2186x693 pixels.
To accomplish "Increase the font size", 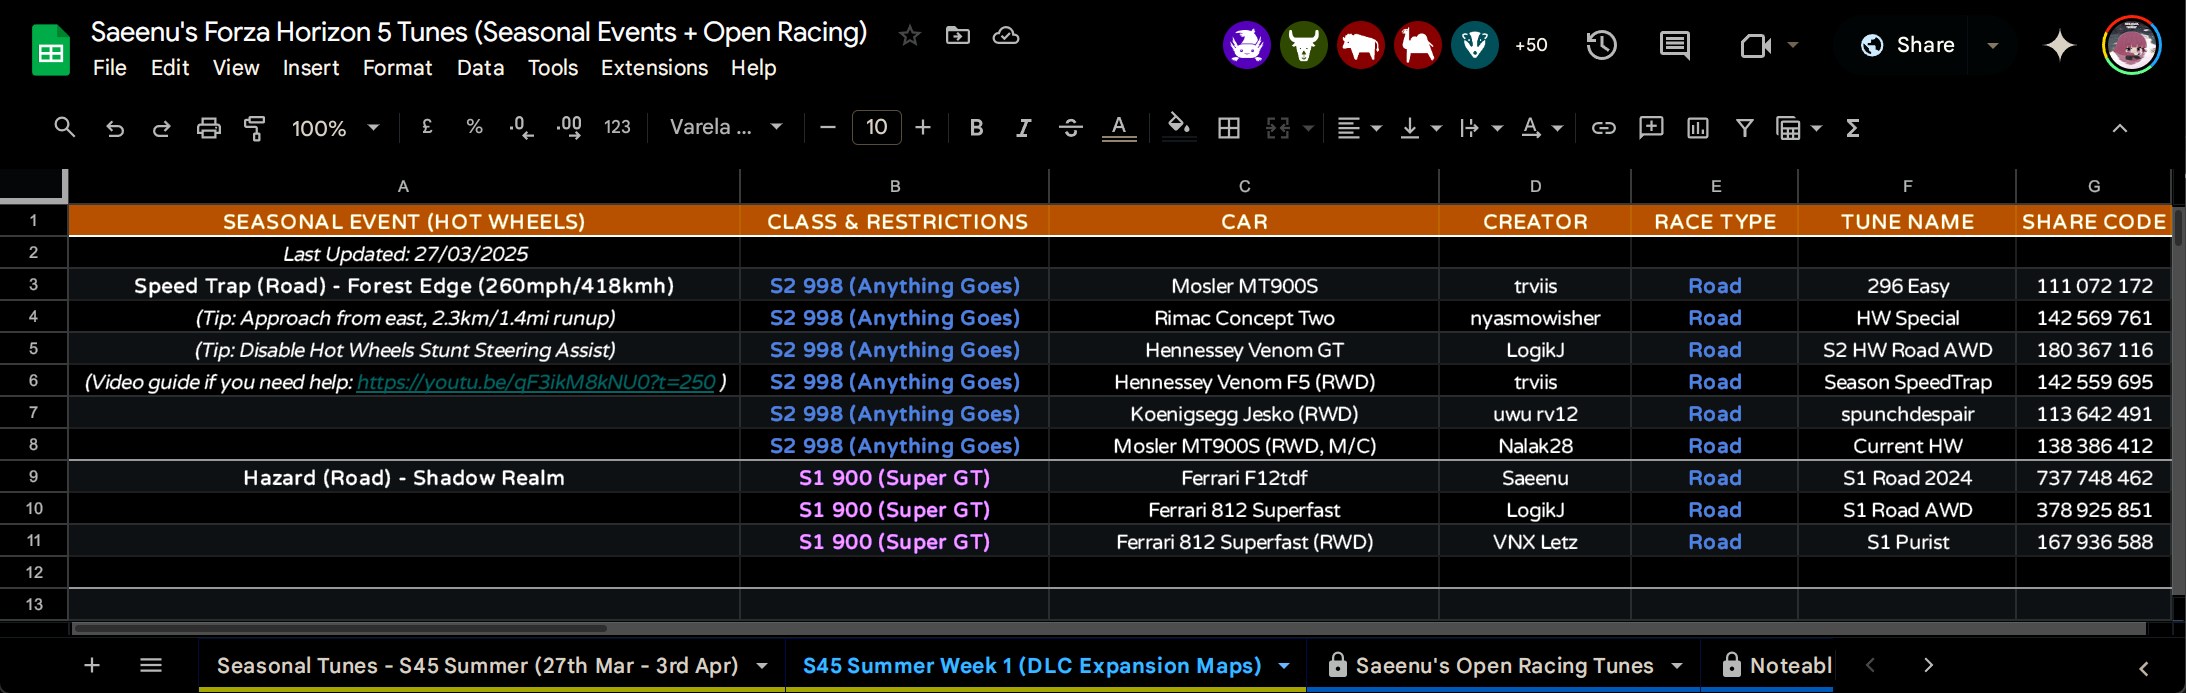I will 923,128.
